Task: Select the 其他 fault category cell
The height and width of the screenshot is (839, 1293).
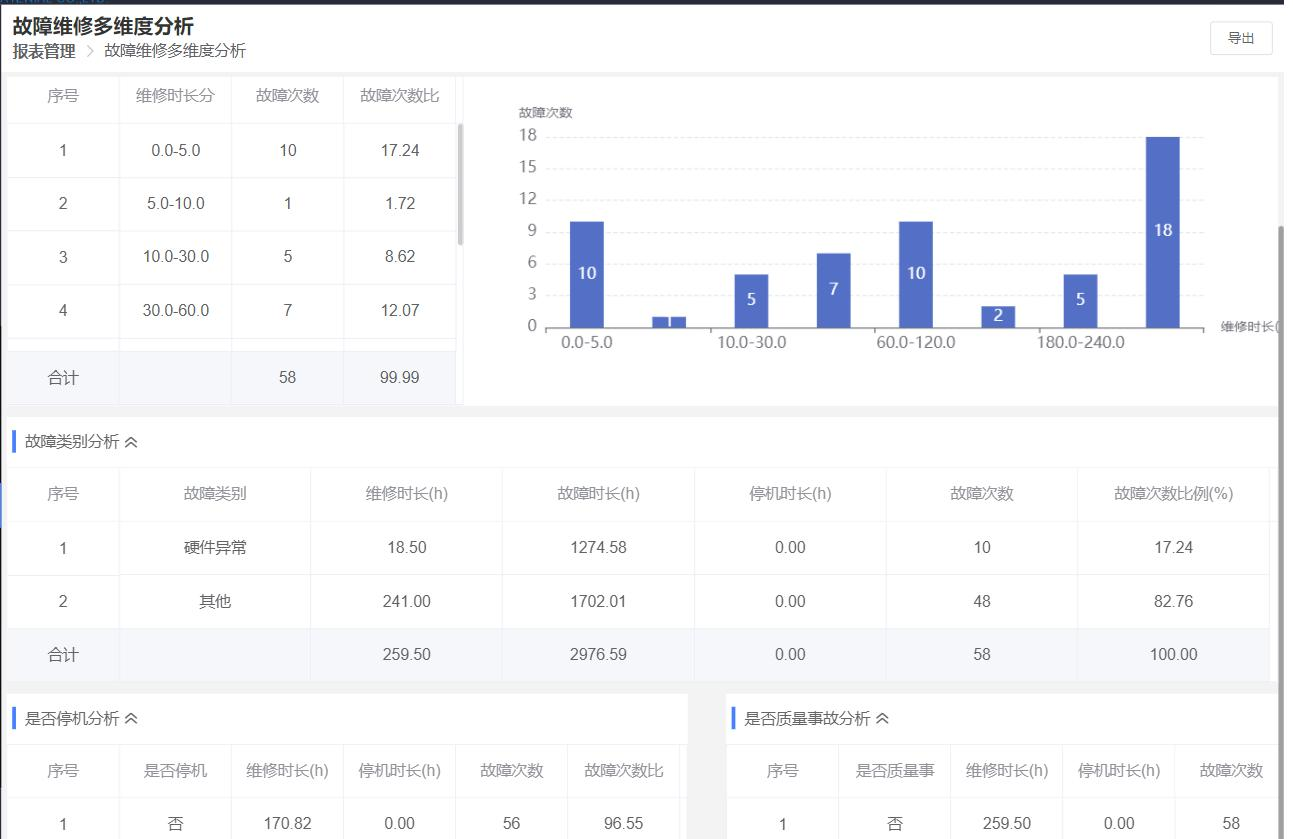Action: (x=215, y=602)
